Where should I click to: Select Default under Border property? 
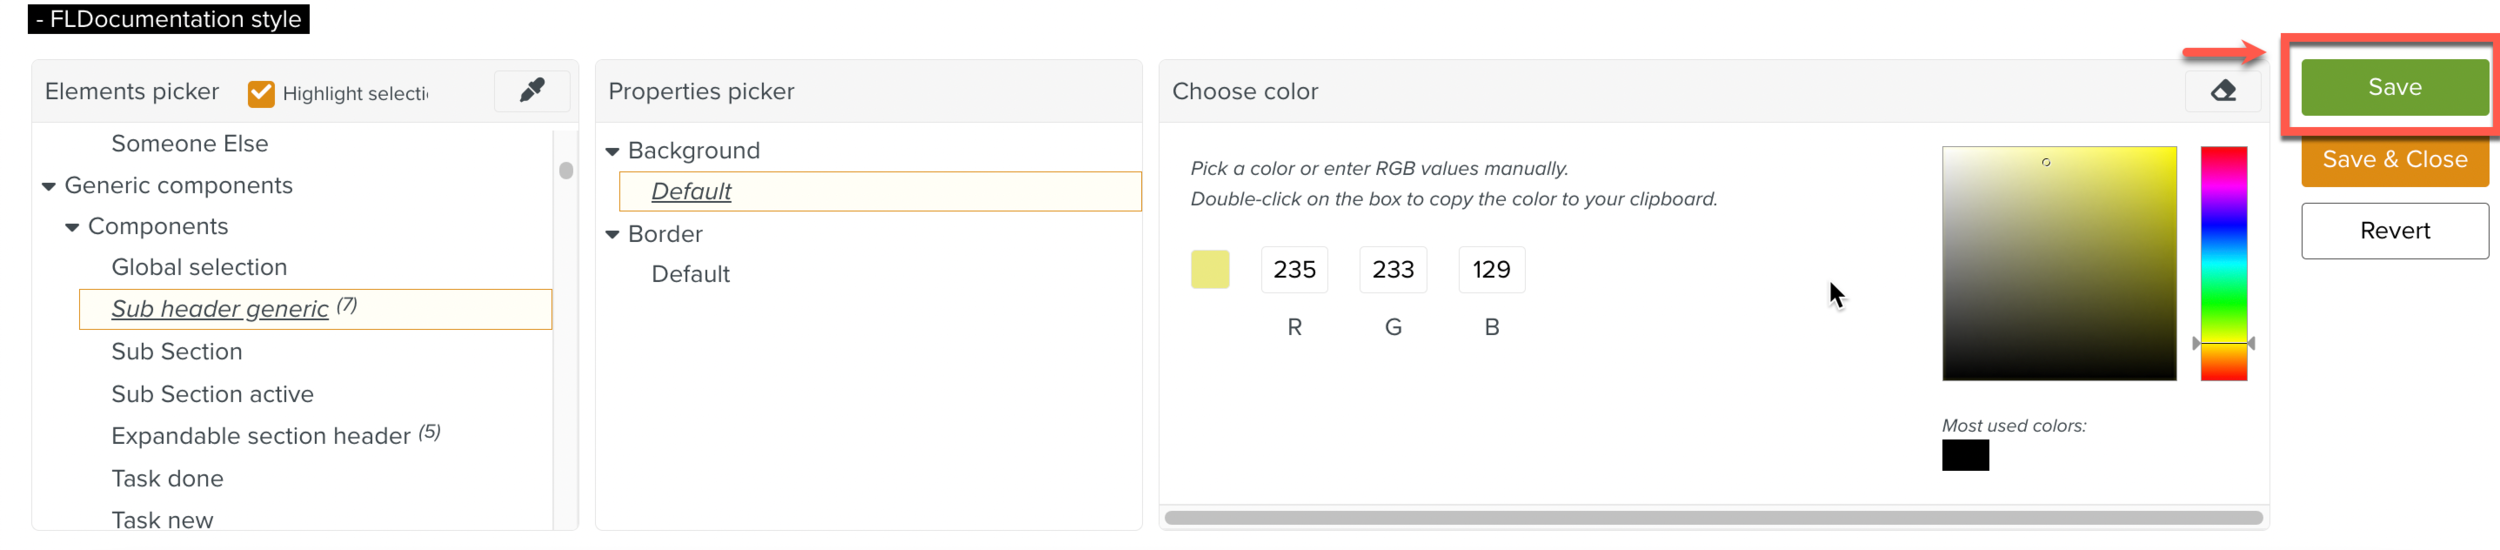(690, 275)
